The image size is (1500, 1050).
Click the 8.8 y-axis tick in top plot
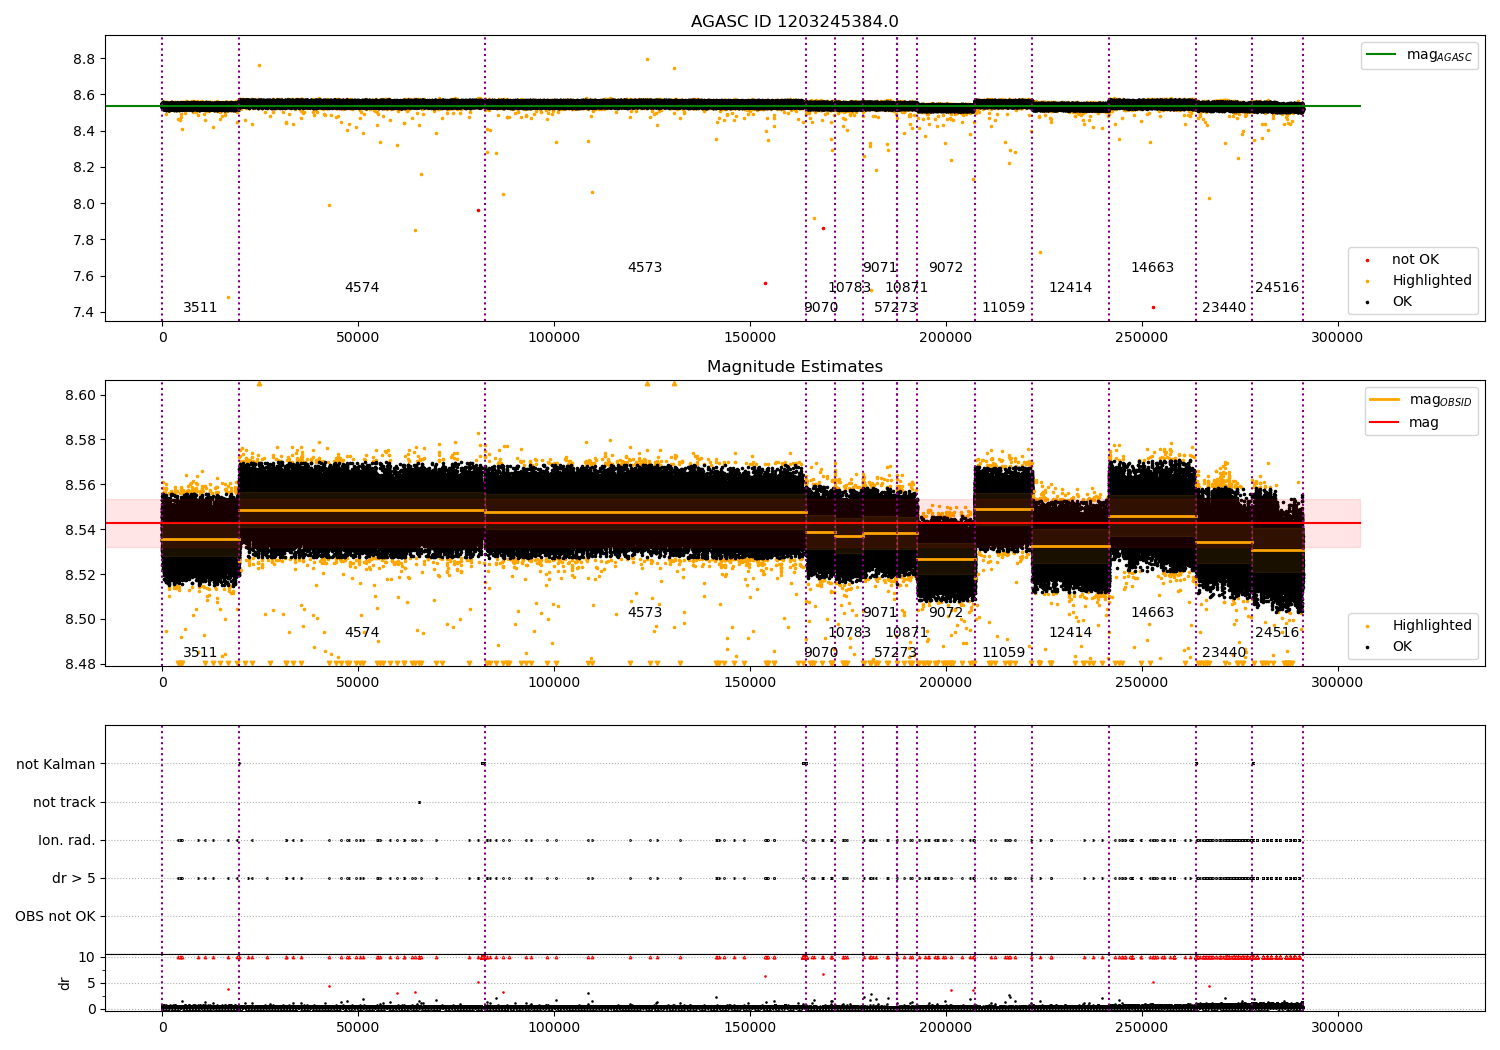click(x=84, y=59)
